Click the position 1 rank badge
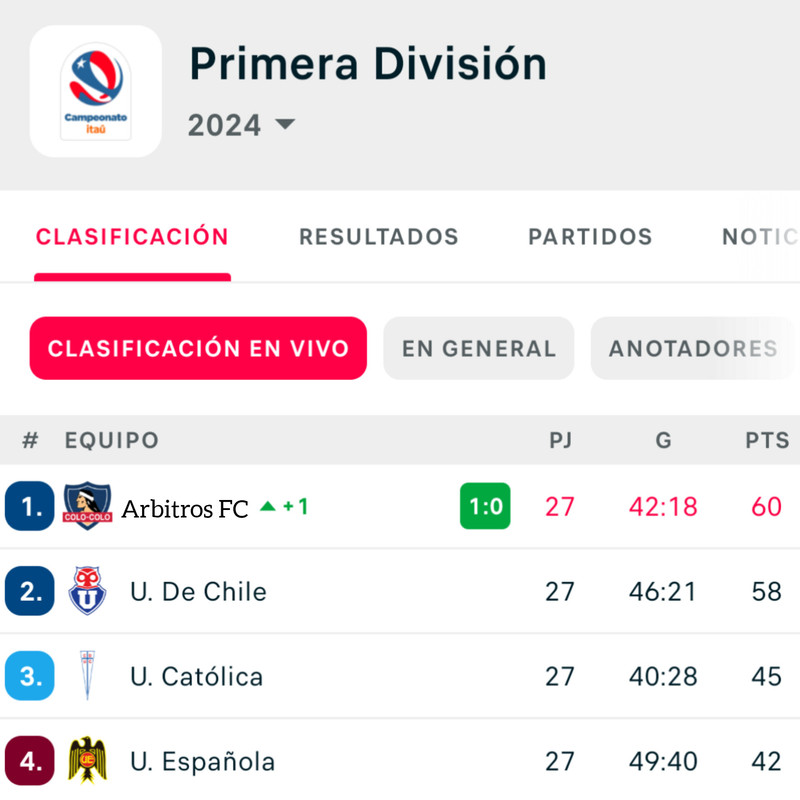The width and height of the screenshot is (800, 800). pos(30,506)
